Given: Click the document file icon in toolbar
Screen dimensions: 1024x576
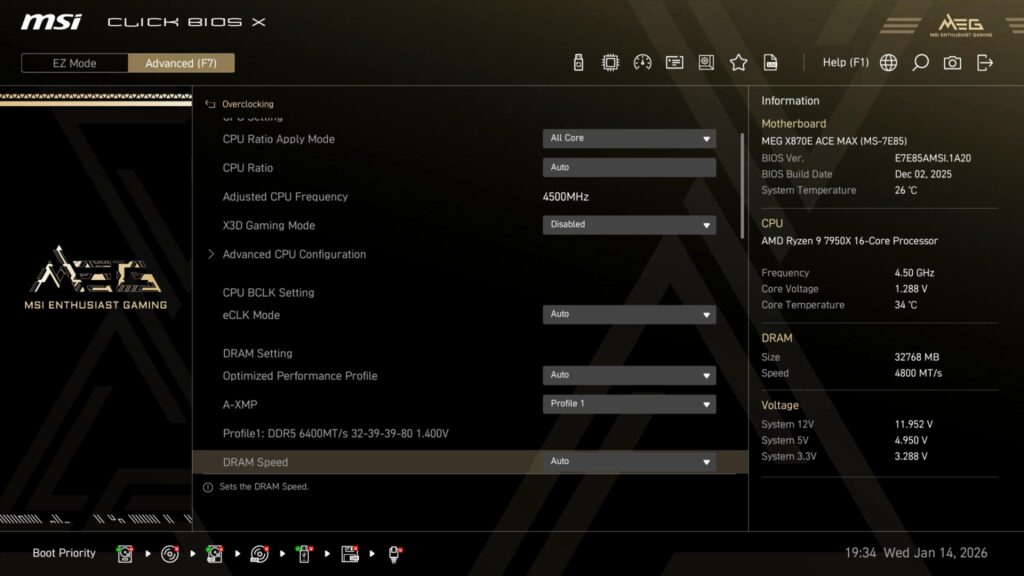Looking at the screenshot, I should click(x=771, y=63).
